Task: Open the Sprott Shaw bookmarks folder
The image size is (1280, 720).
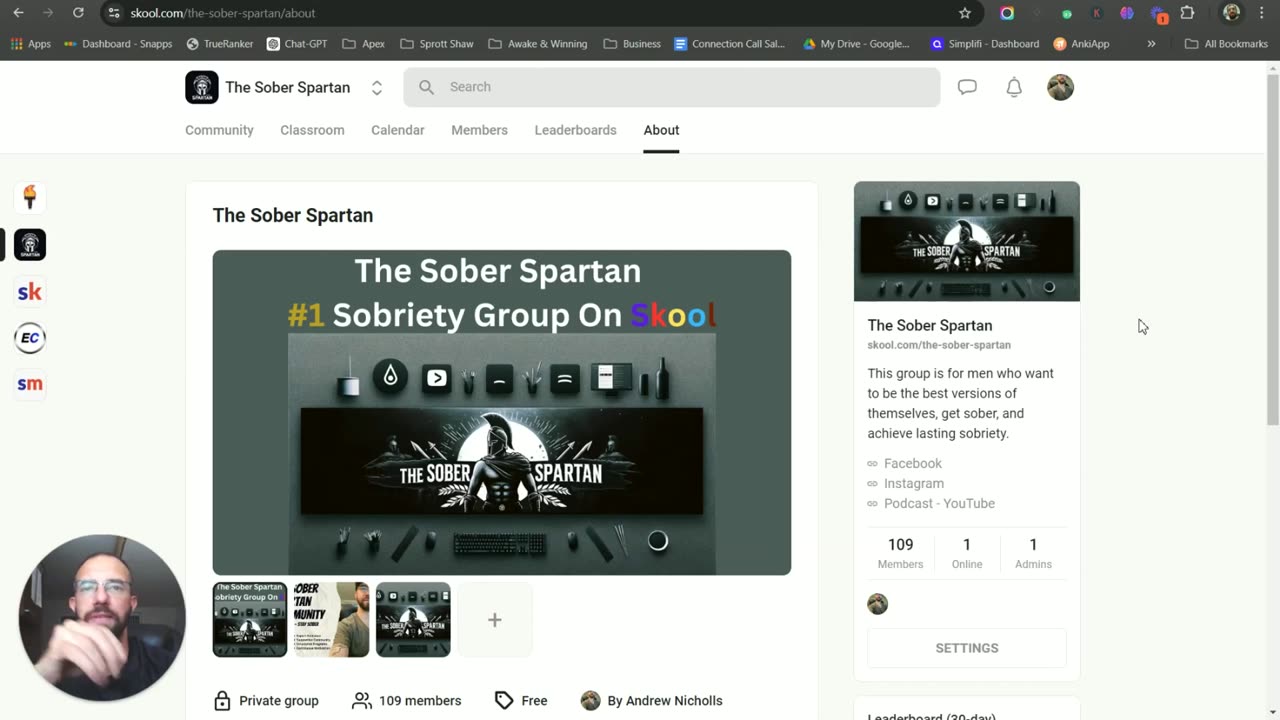Action: tap(437, 44)
